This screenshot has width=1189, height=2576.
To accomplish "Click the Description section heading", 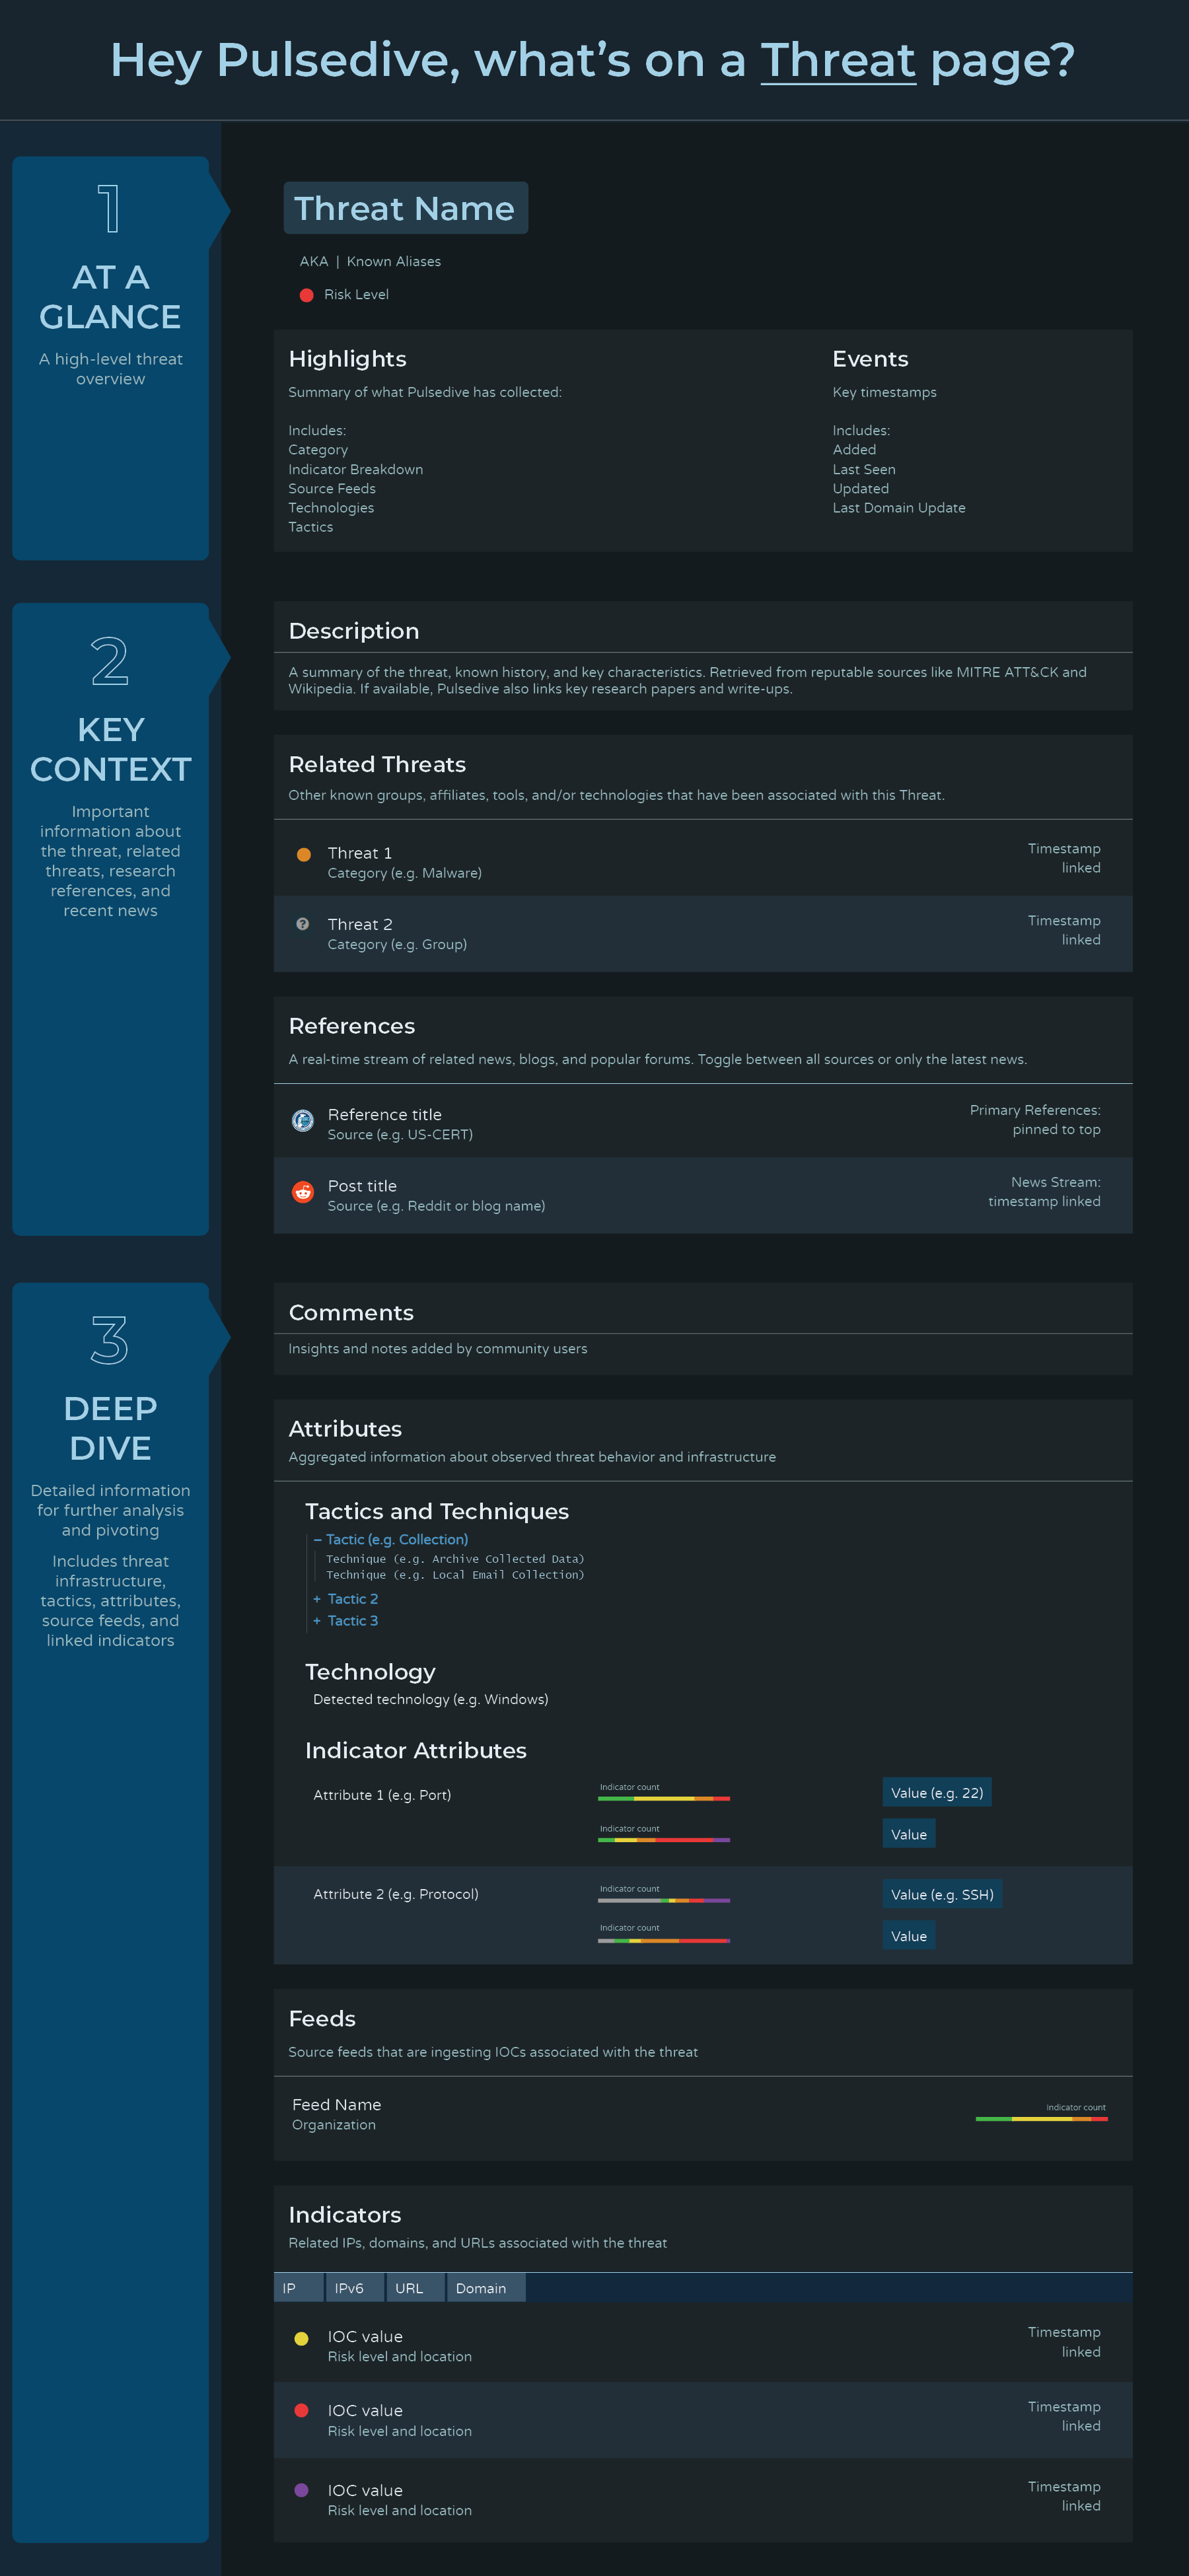I will [x=354, y=632].
